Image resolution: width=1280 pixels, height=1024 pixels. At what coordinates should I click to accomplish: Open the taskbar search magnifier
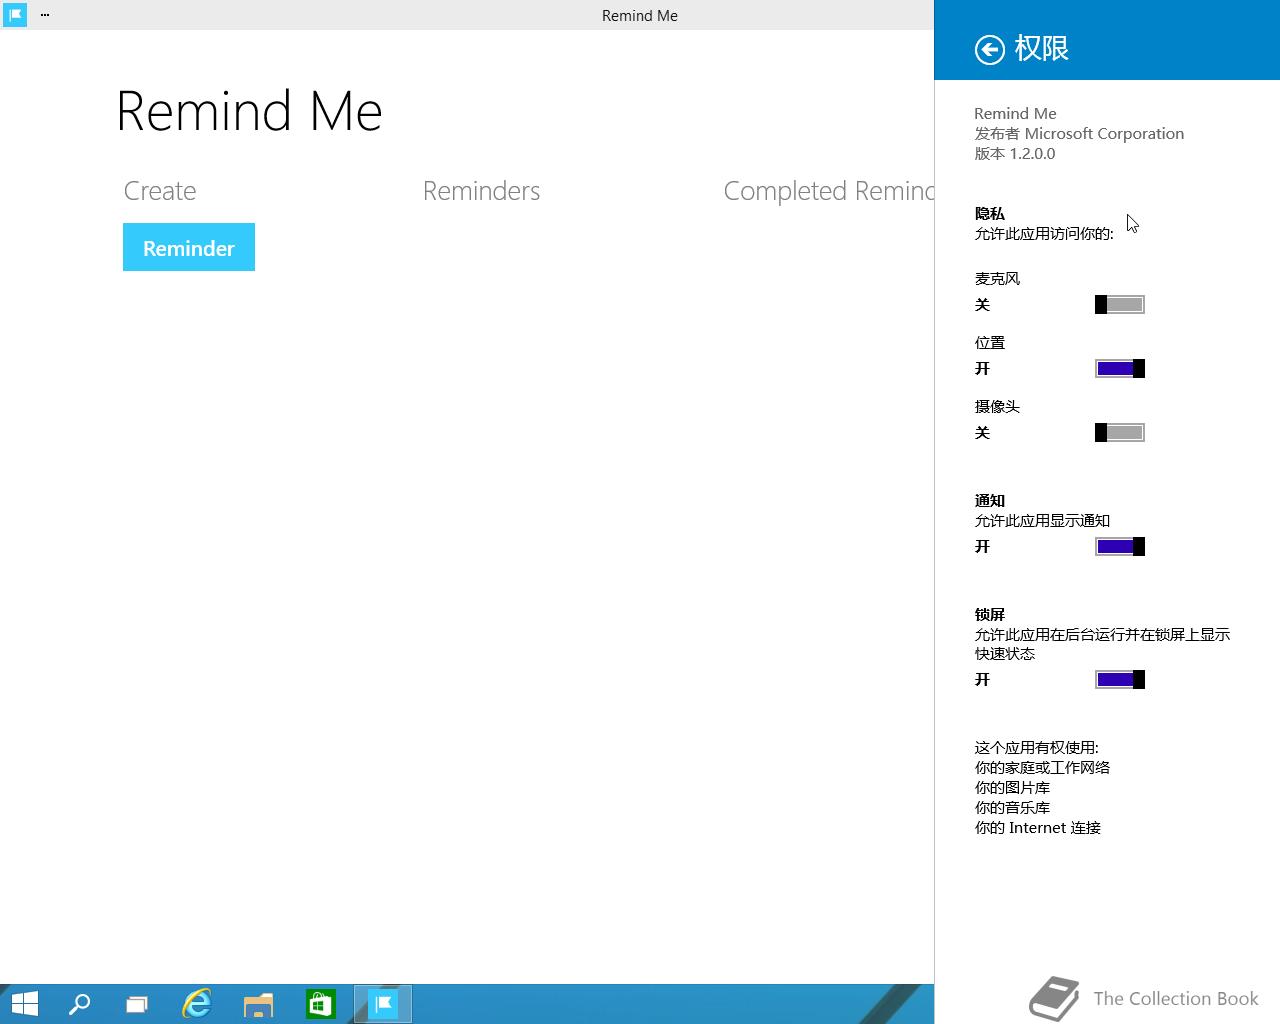click(x=79, y=1003)
